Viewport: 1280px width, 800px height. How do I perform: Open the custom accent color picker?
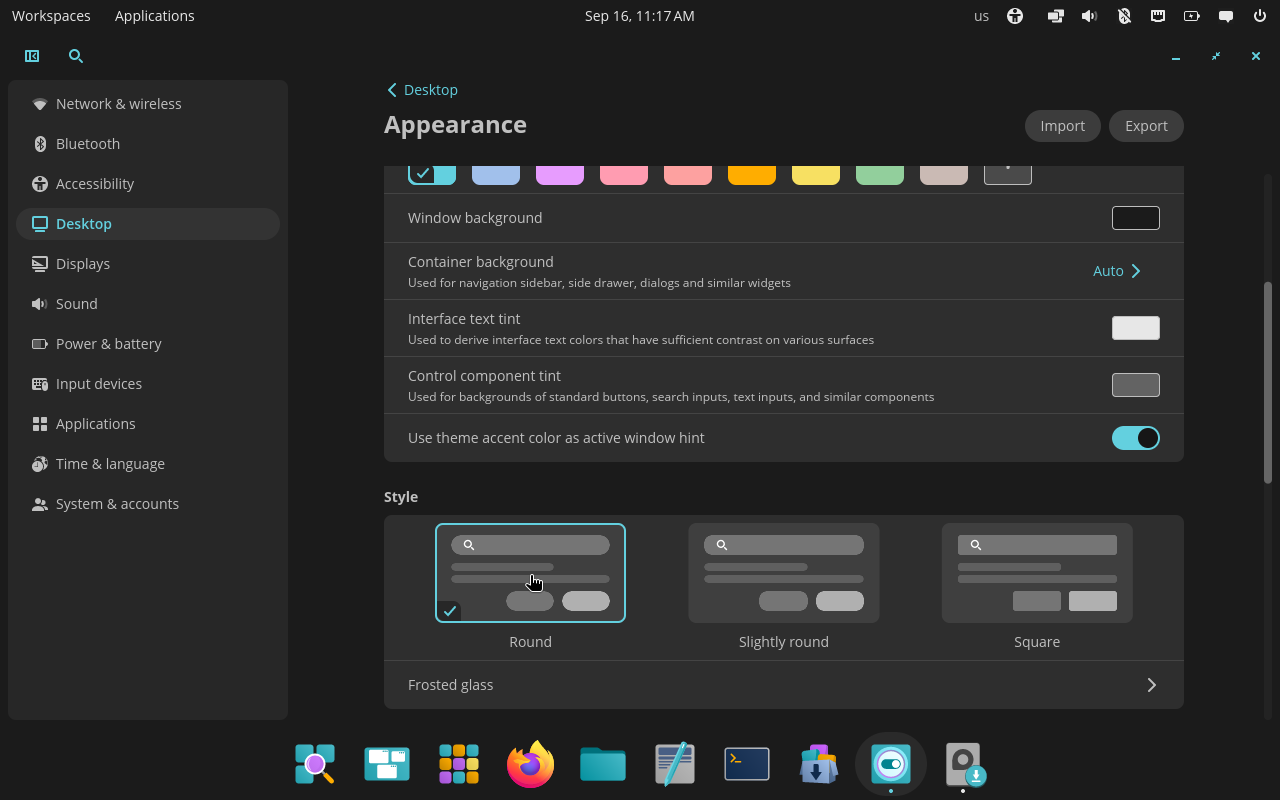[1008, 175]
